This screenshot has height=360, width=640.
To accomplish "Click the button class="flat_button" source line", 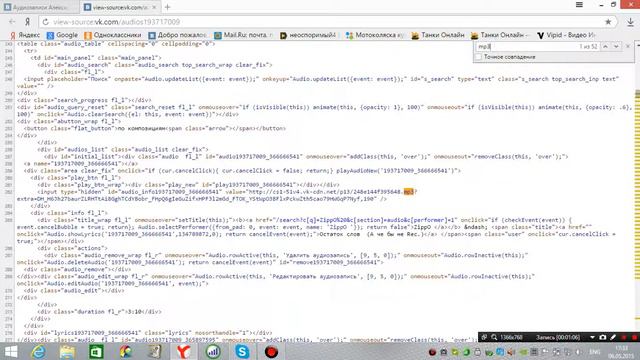I will 155,129.
